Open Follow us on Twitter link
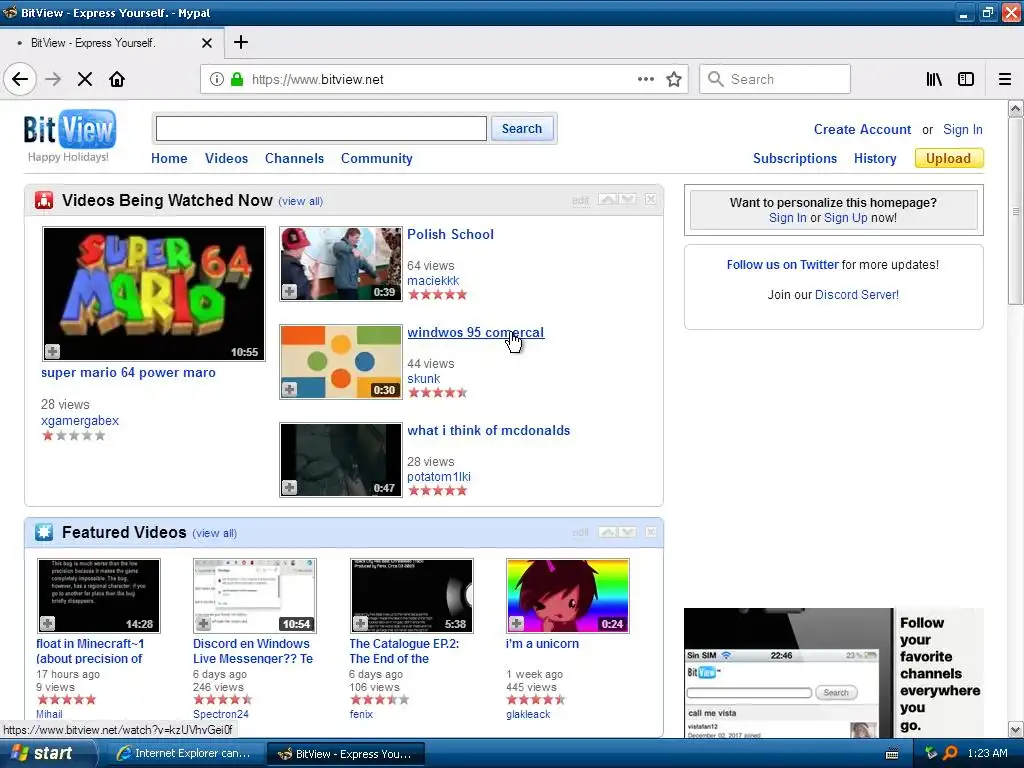 point(782,264)
